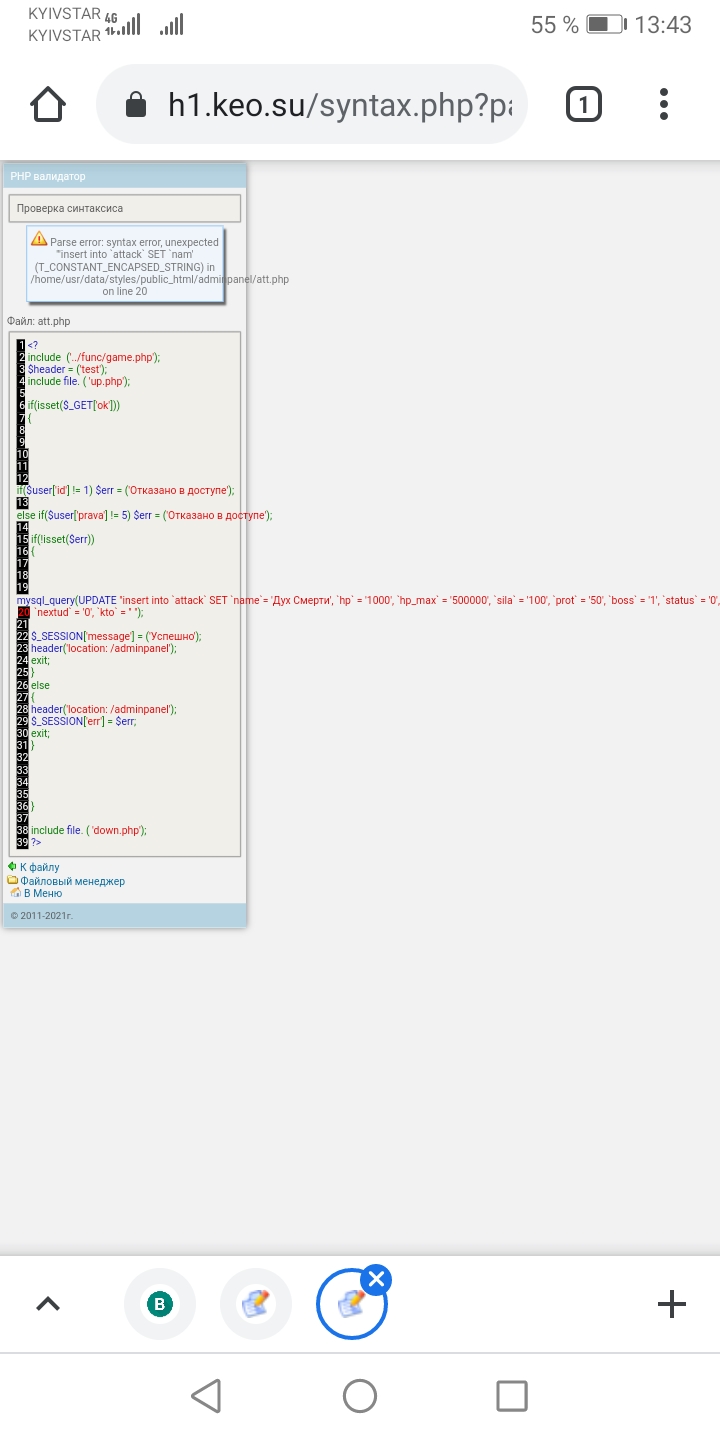Open 'Файловый менеджер' link
This screenshot has height=1440, width=720.
coord(72,881)
